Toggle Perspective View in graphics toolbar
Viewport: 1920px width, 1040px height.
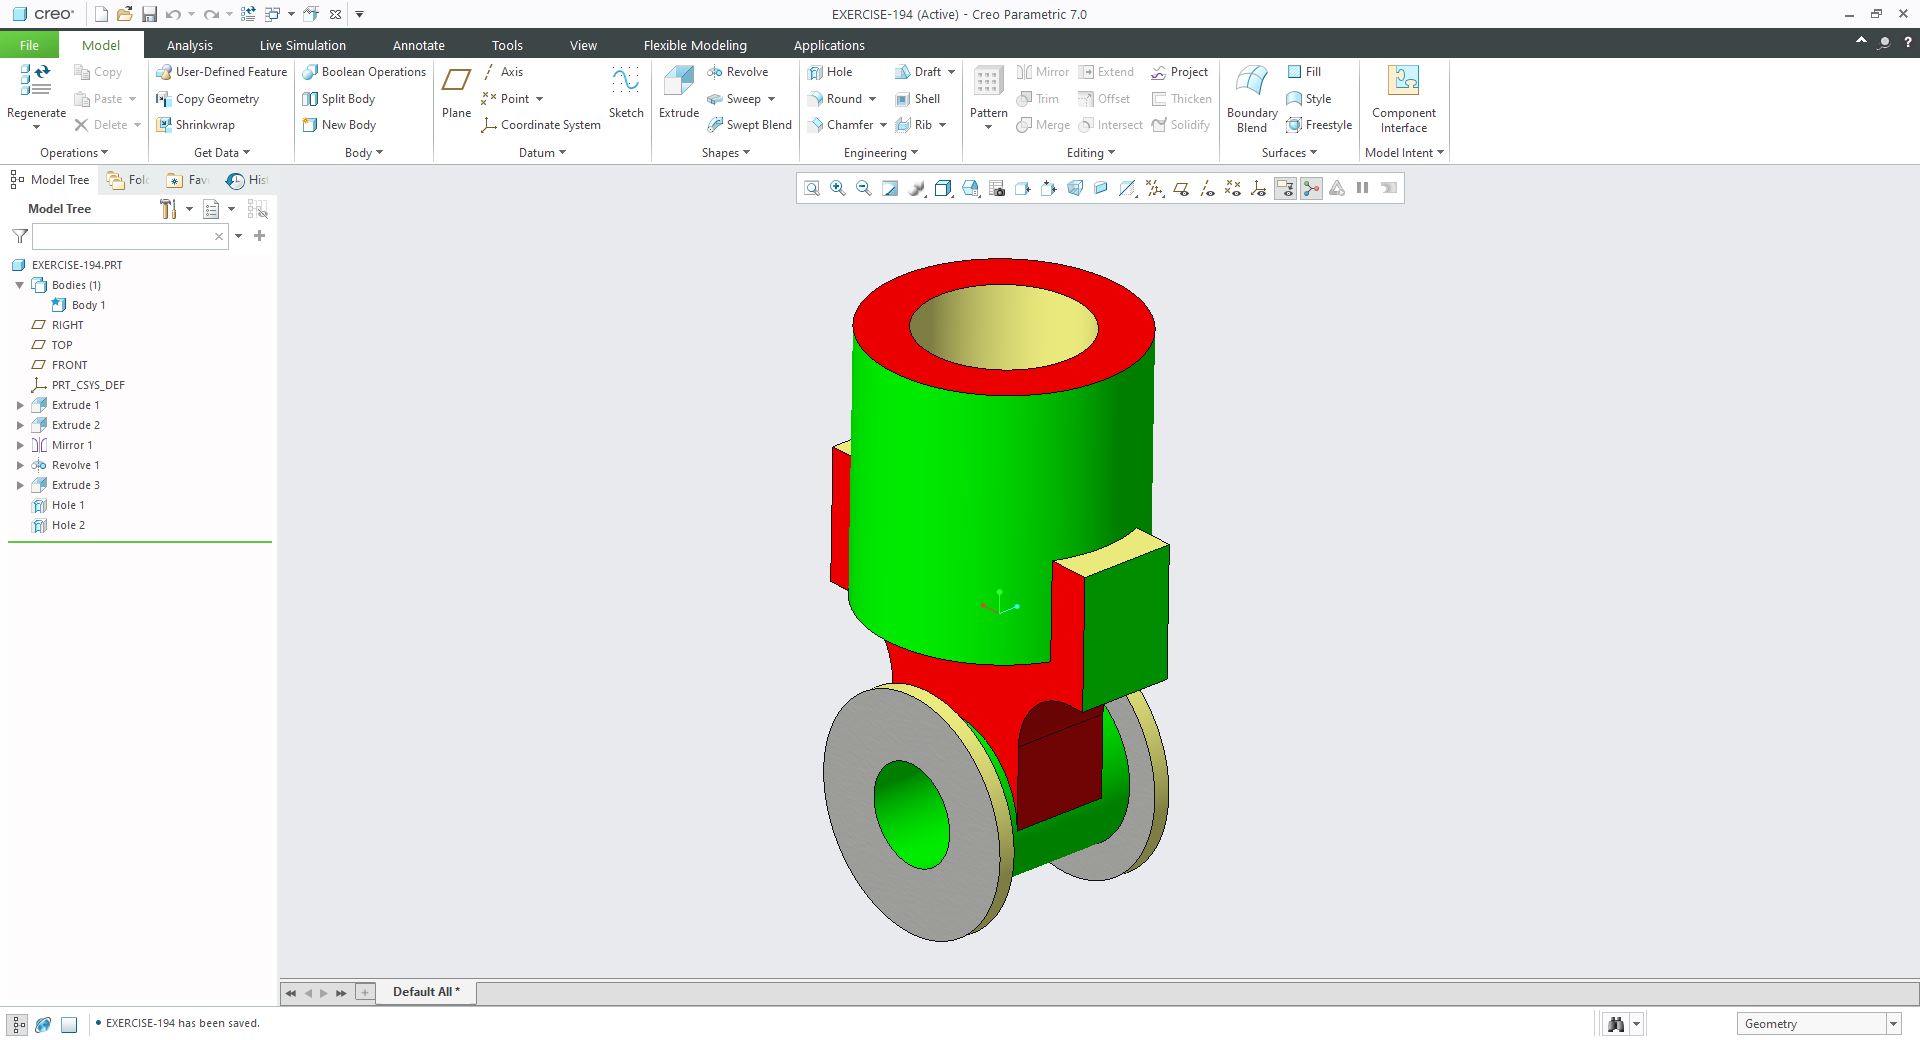point(1075,188)
